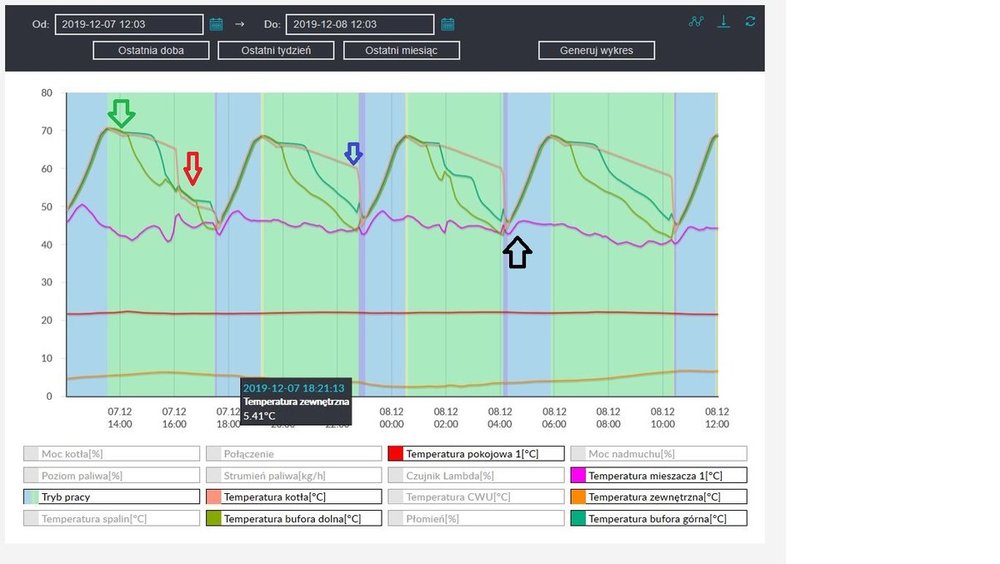Toggle the Moc kotła[%] series
This screenshot has width=1000, height=564.
[x=111, y=453]
